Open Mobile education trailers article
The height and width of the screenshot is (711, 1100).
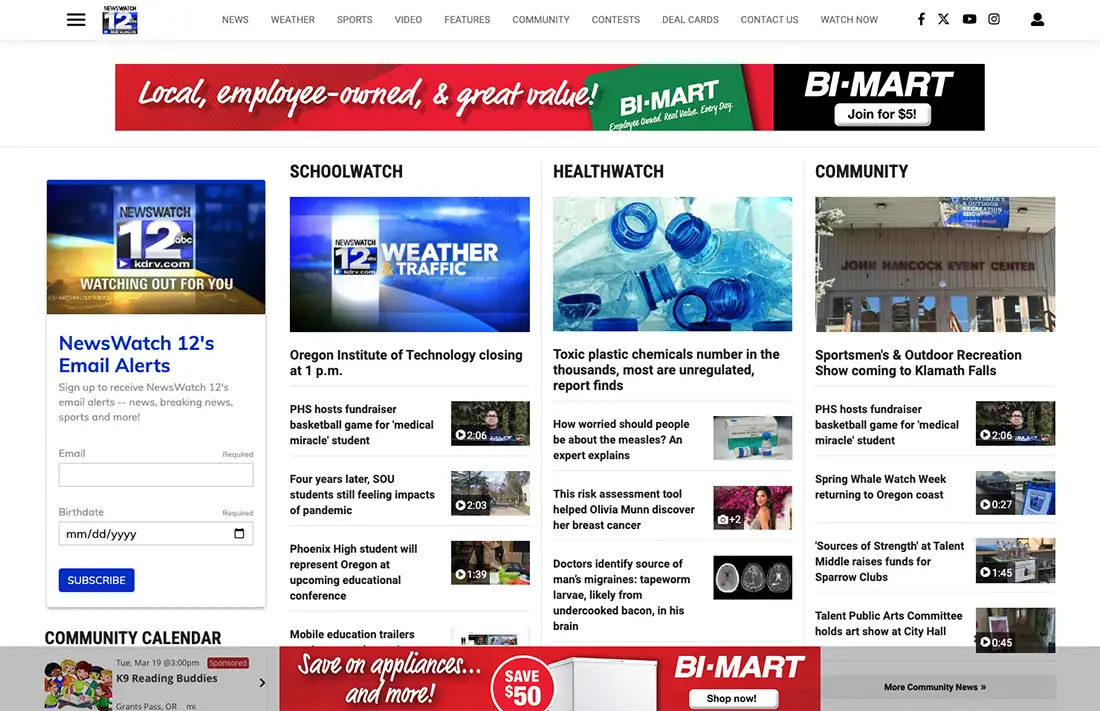[352, 634]
